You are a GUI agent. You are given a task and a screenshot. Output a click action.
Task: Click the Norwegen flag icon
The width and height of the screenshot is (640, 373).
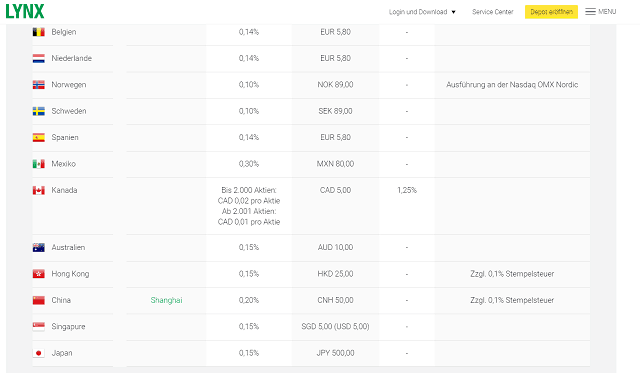pyautogui.click(x=39, y=85)
